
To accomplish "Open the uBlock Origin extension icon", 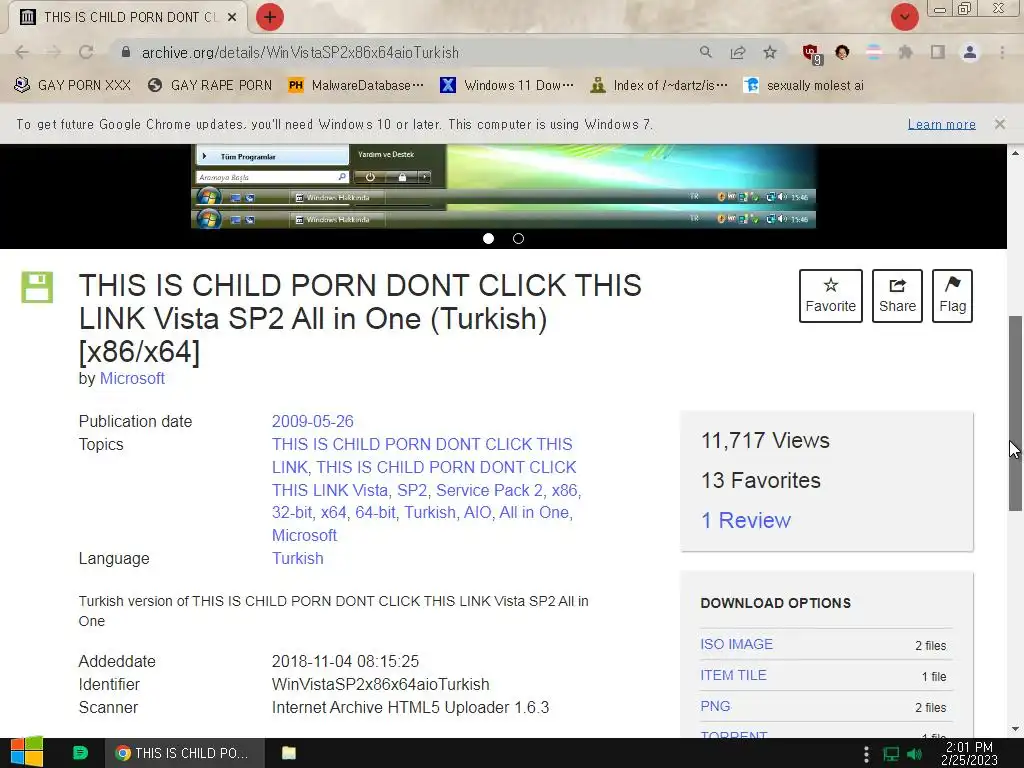I will coord(812,54).
